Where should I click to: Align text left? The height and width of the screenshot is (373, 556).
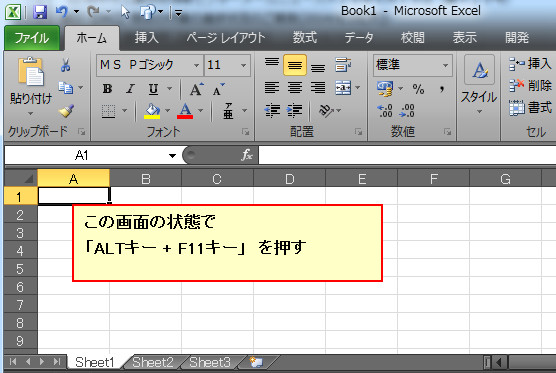[272, 87]
